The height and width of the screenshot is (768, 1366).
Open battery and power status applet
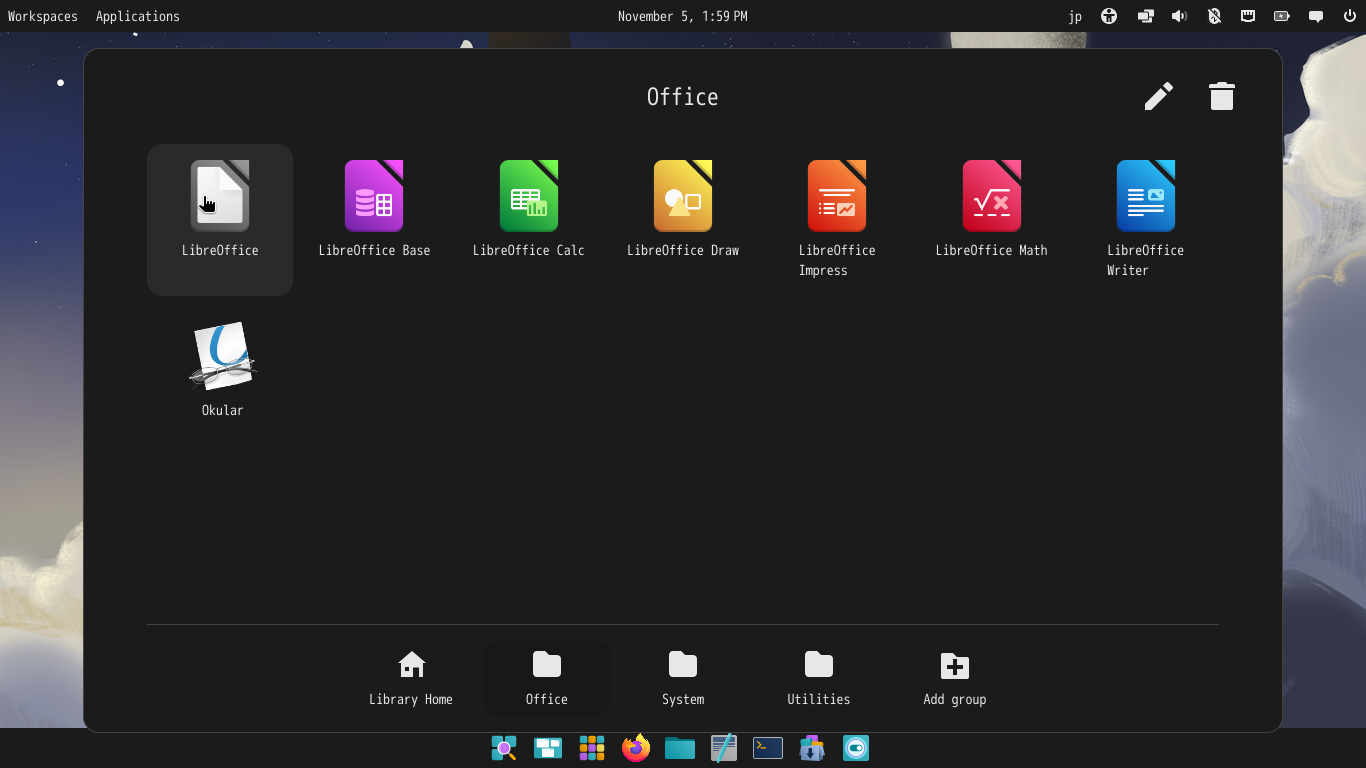click(1282, 16)
